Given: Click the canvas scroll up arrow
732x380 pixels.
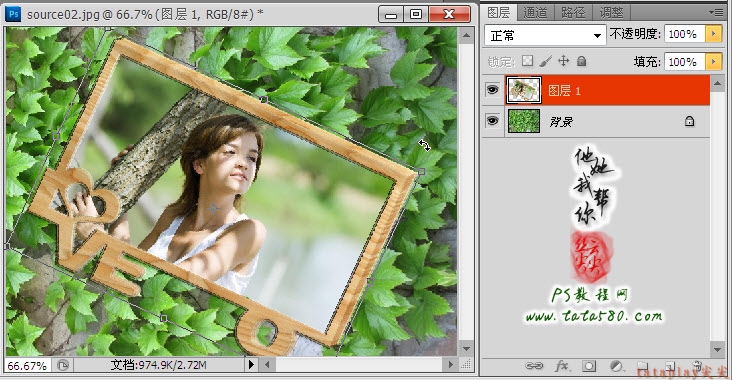Looking at the screenshot, I should pyautogui.click(x=466, y=35).
